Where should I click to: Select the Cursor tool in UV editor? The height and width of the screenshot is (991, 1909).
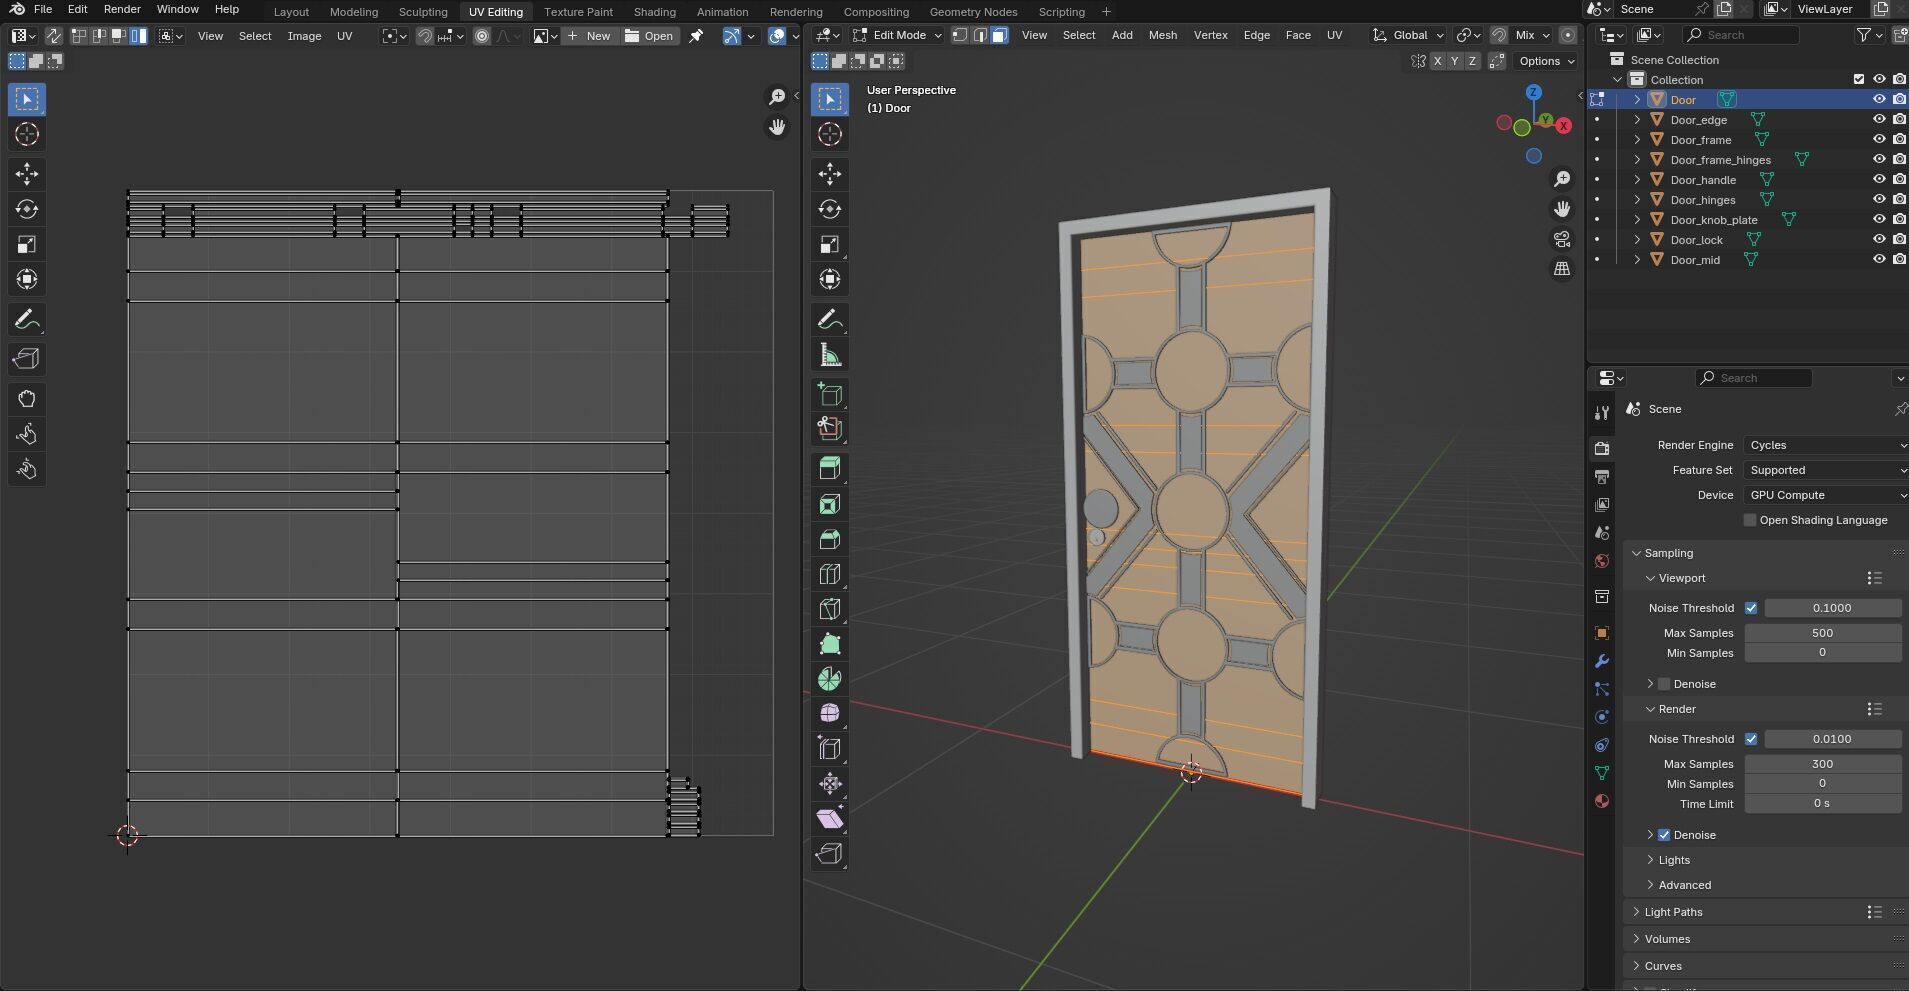[27, 134]
